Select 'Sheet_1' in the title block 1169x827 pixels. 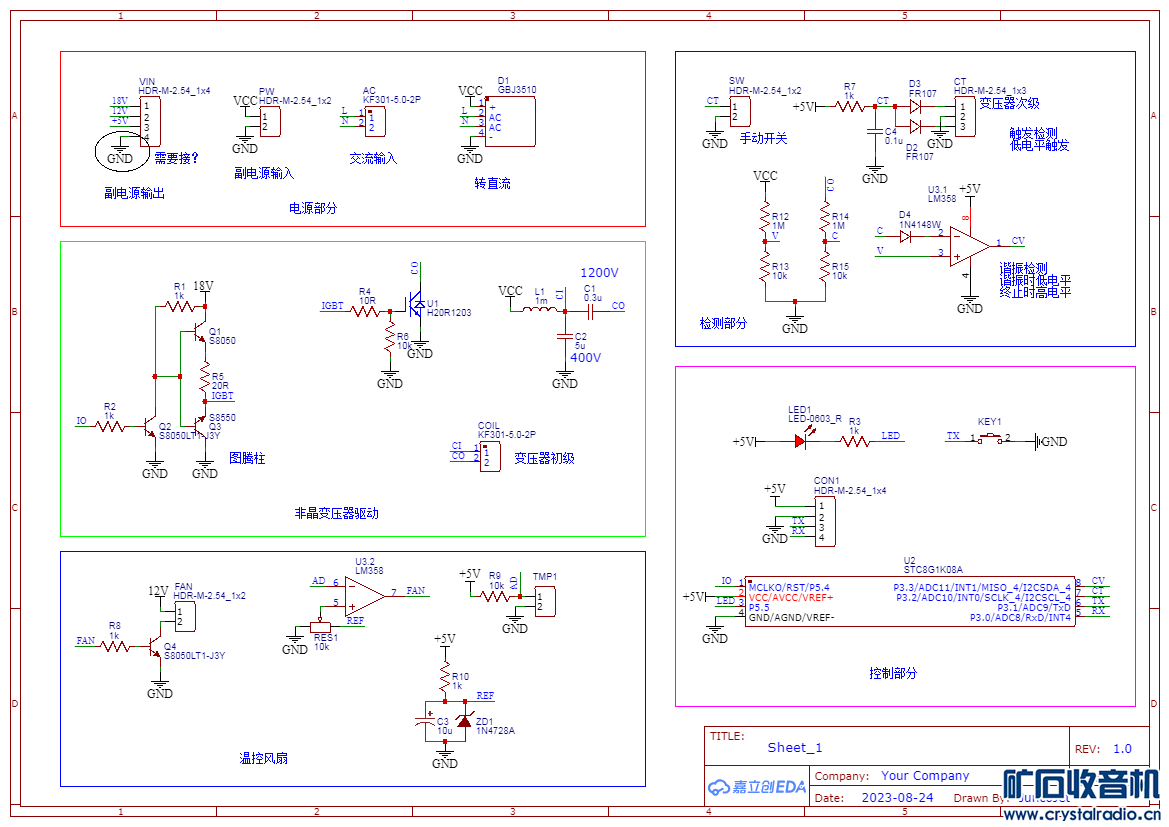[795, 748]
